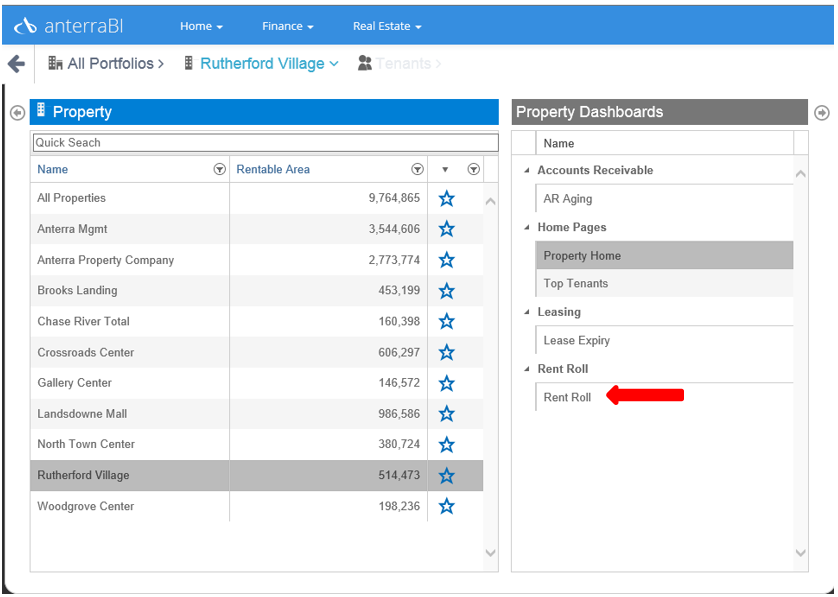Image resolution: width=838 pixels, height=597 pixels.
Task: Select the Landsdowne Mall row
Action: pos(257,414)
